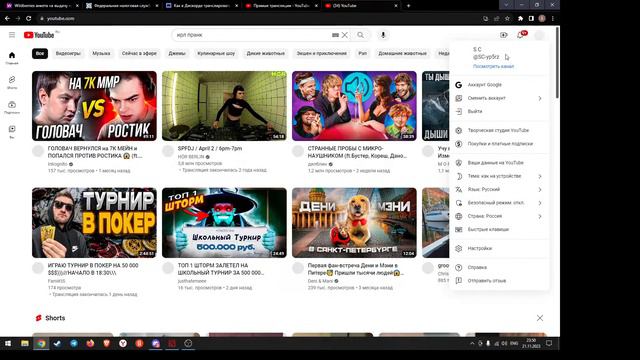This screenshot has width=640, height=360.
Task: Open Purchases and memberships entry
Action: pos(499,144)
